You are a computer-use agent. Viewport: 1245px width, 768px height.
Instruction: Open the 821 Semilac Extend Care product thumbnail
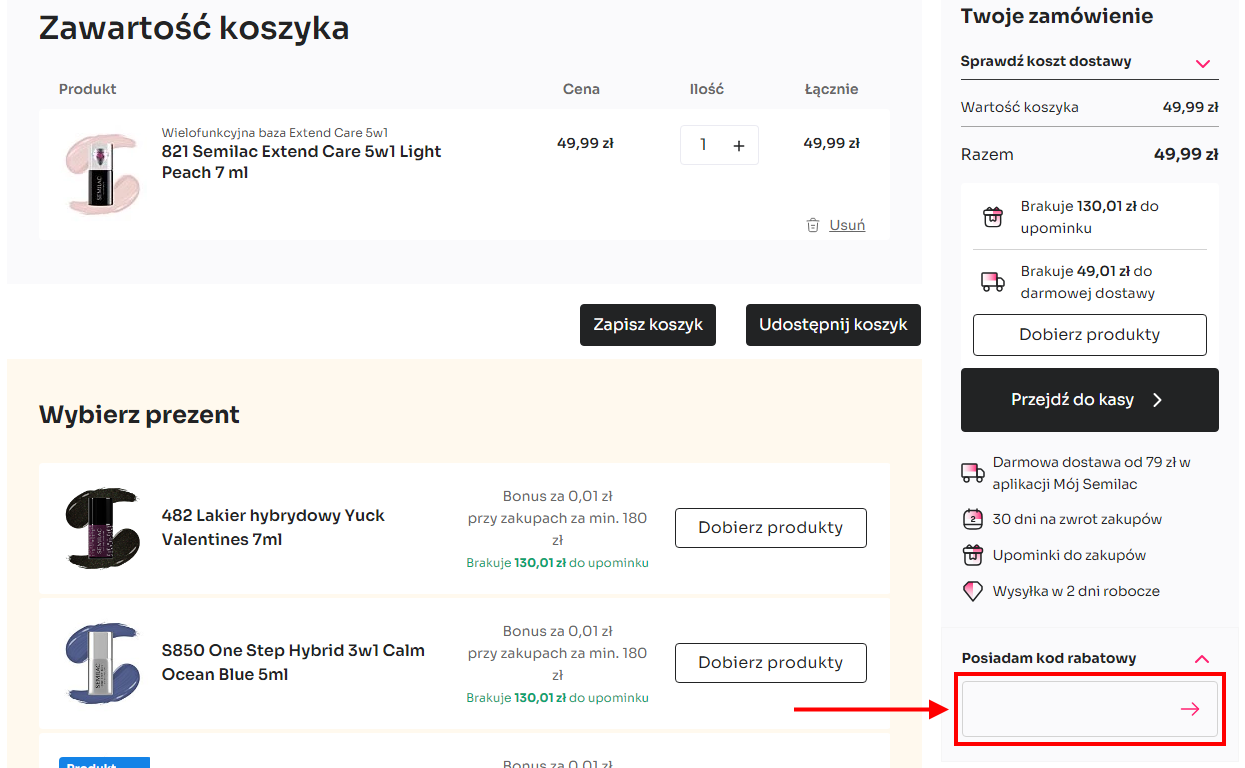point(101,174)
